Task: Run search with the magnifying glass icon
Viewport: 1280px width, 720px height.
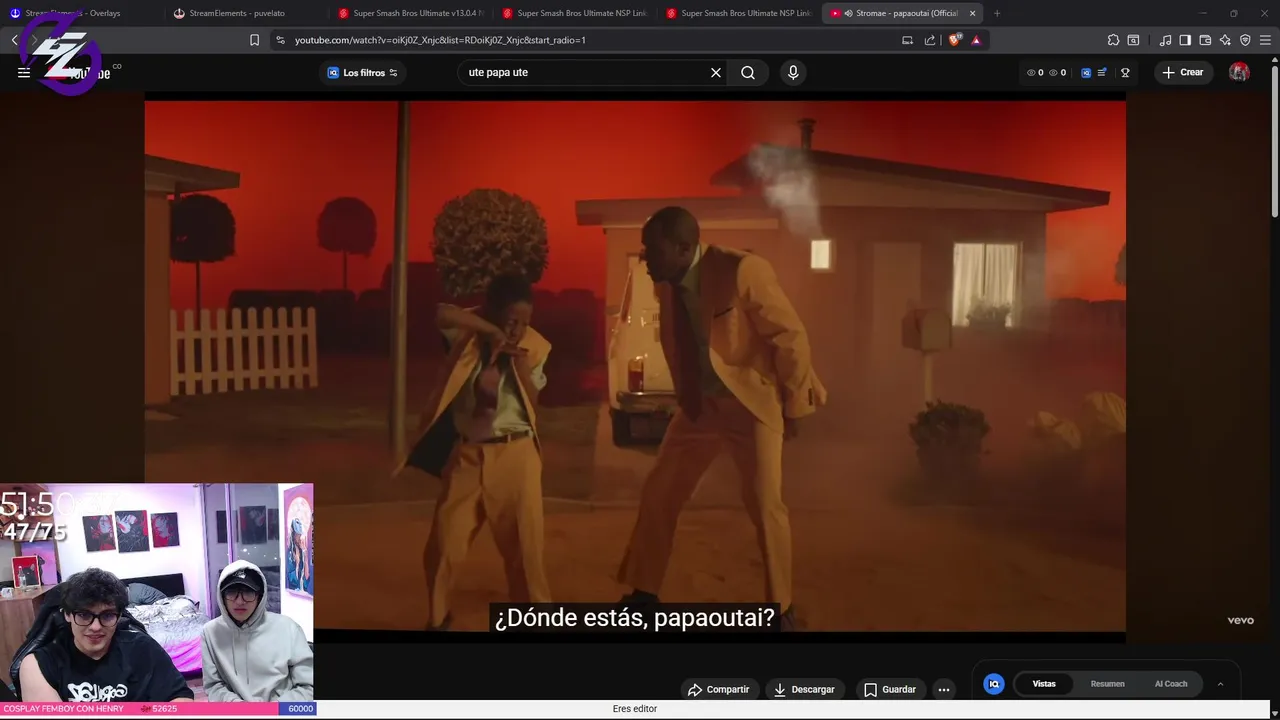Action: coord(748,73)
